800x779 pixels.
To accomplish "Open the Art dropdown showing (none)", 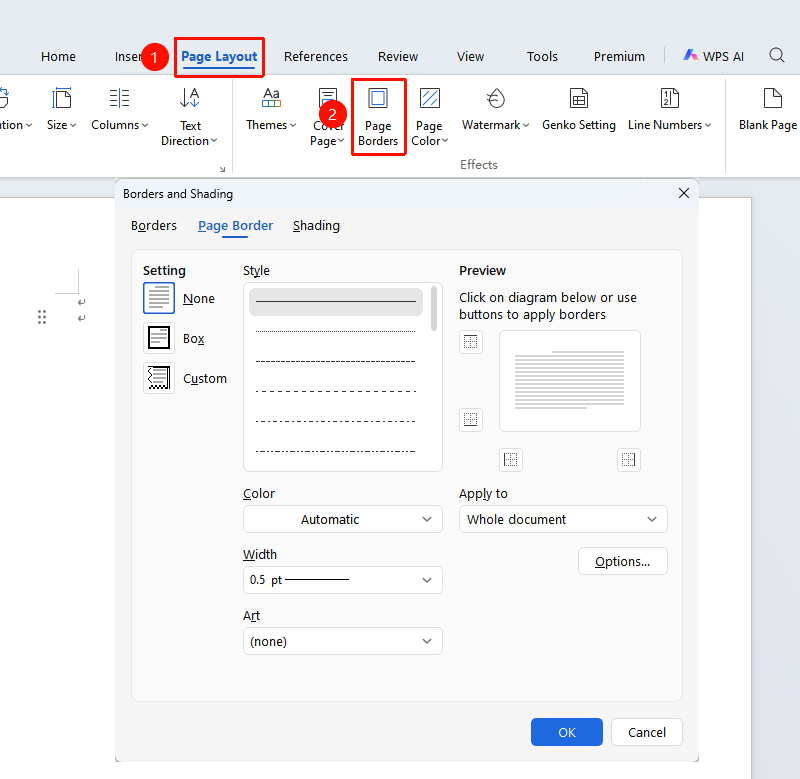I will point(343,641).
